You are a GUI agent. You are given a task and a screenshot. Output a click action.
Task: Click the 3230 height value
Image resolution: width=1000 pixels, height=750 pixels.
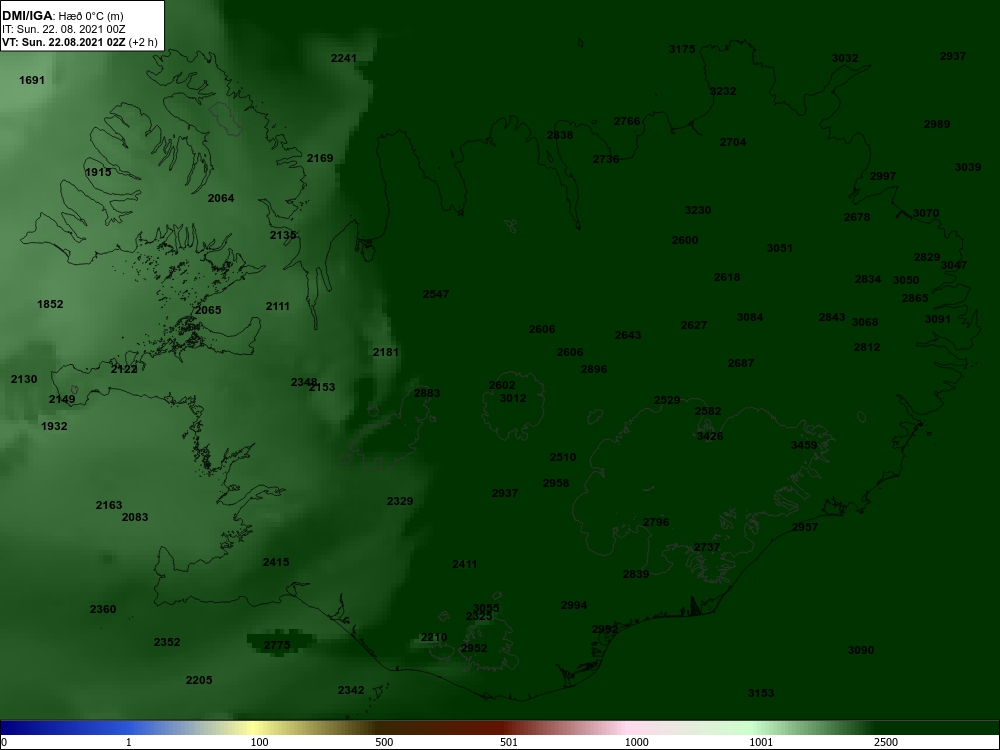[698, 210]
